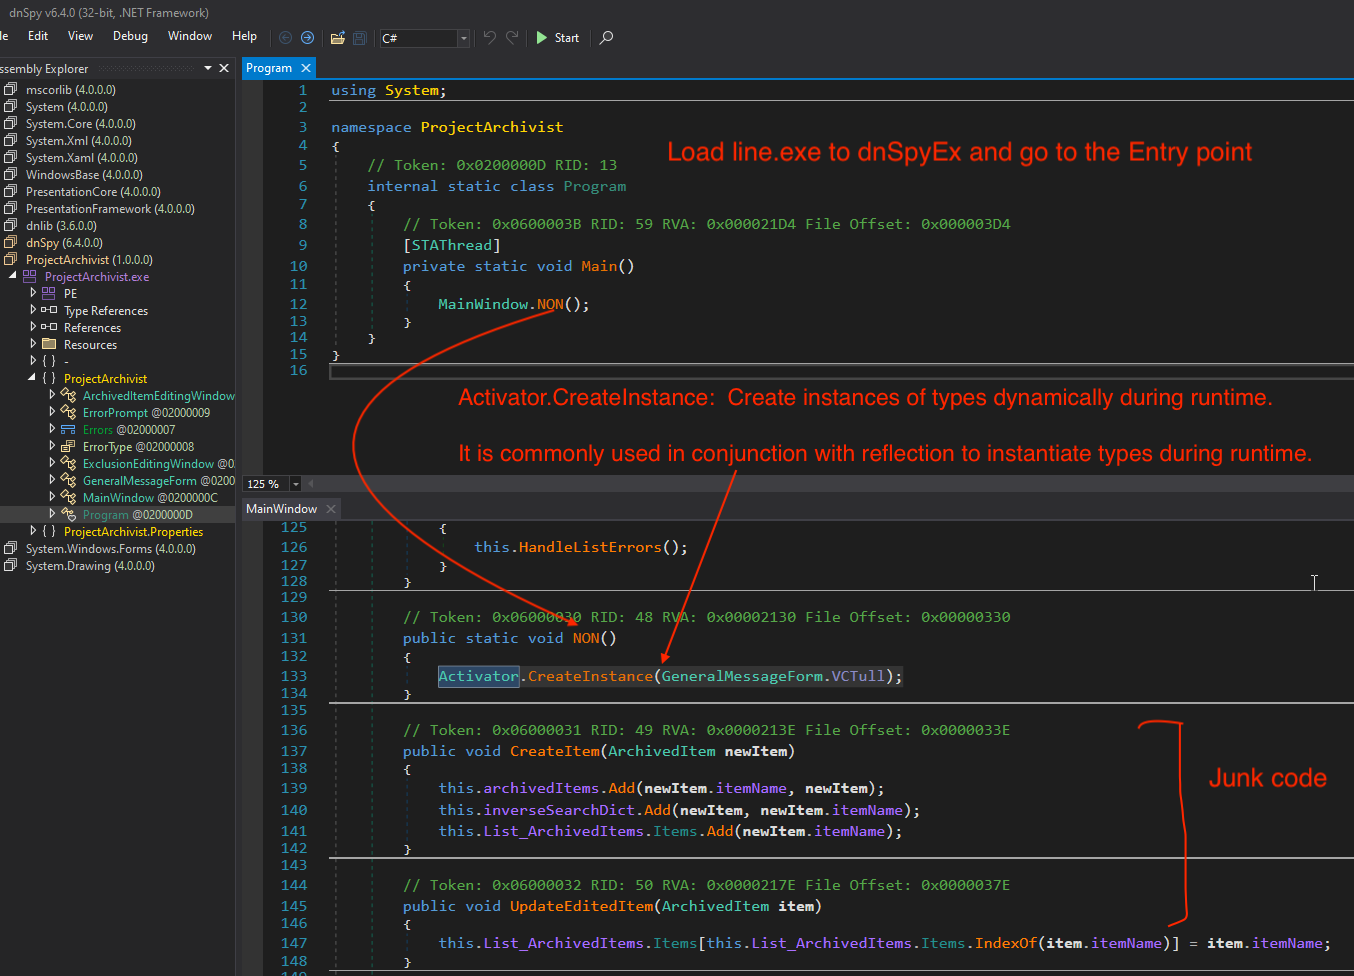Select the WindowsBase assembly row
This screenshot has width=1354, height=976.
[117, 174]
